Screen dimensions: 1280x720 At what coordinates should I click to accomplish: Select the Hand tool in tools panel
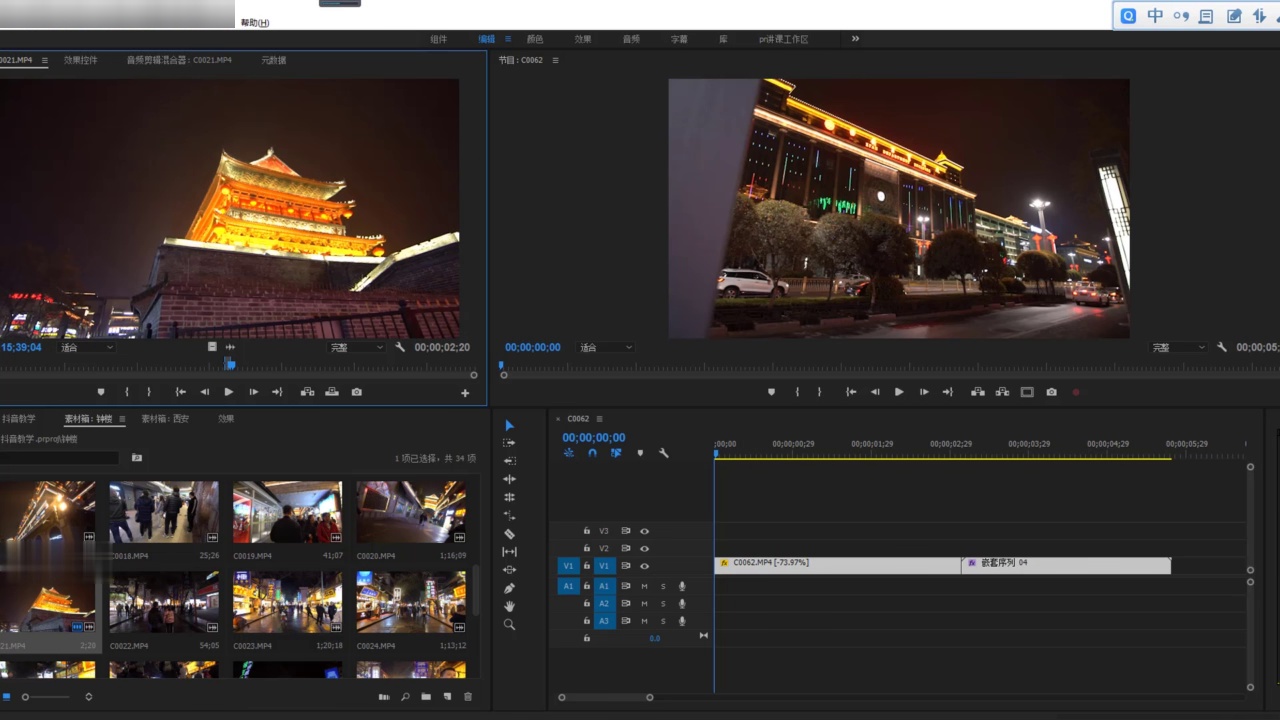pyautogui.click(x=509, y=606)
